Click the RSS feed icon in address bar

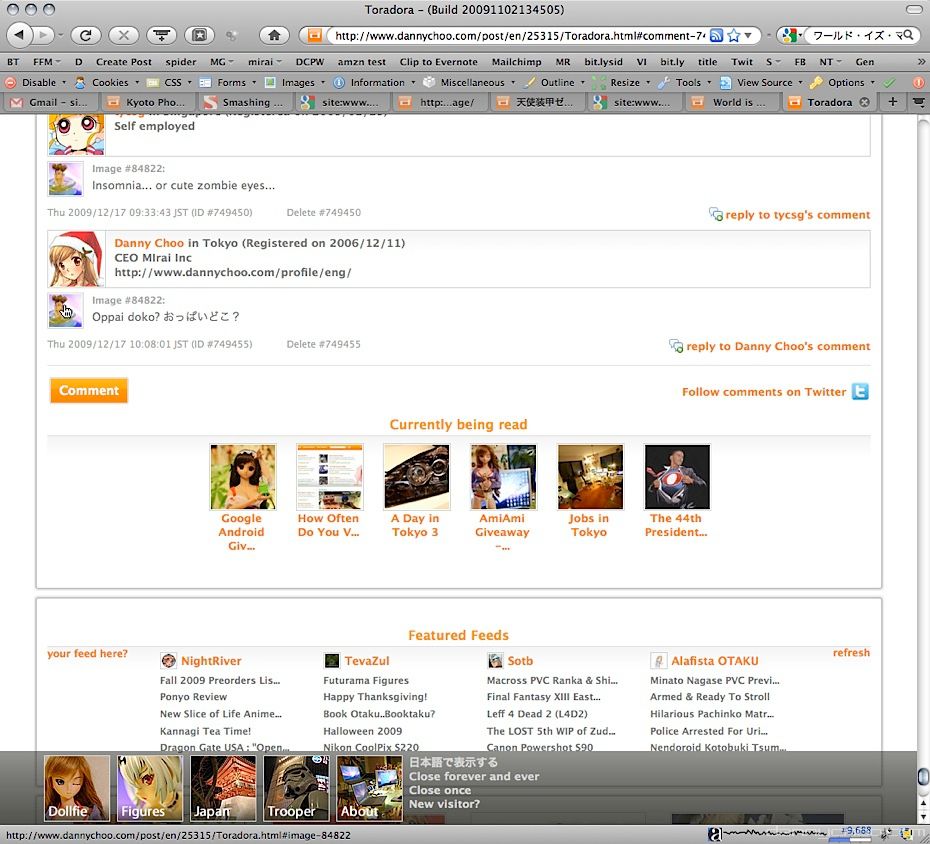(x=716, y=35)
